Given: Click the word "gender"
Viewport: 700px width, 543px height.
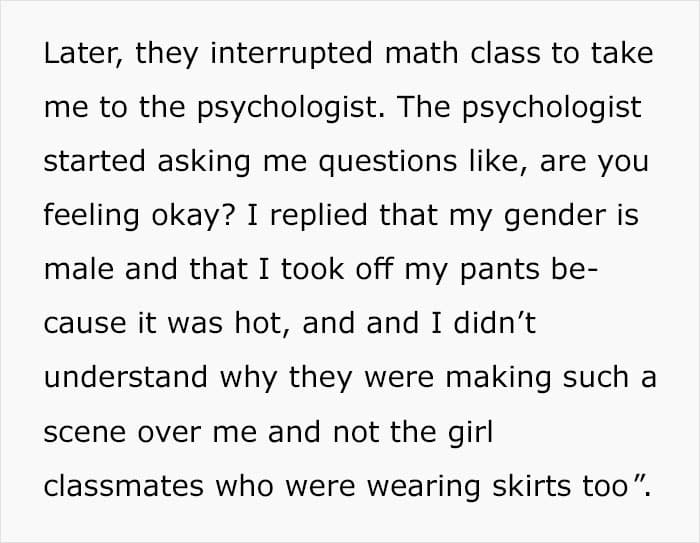Looking at the screenshot, I should [555, 215].
